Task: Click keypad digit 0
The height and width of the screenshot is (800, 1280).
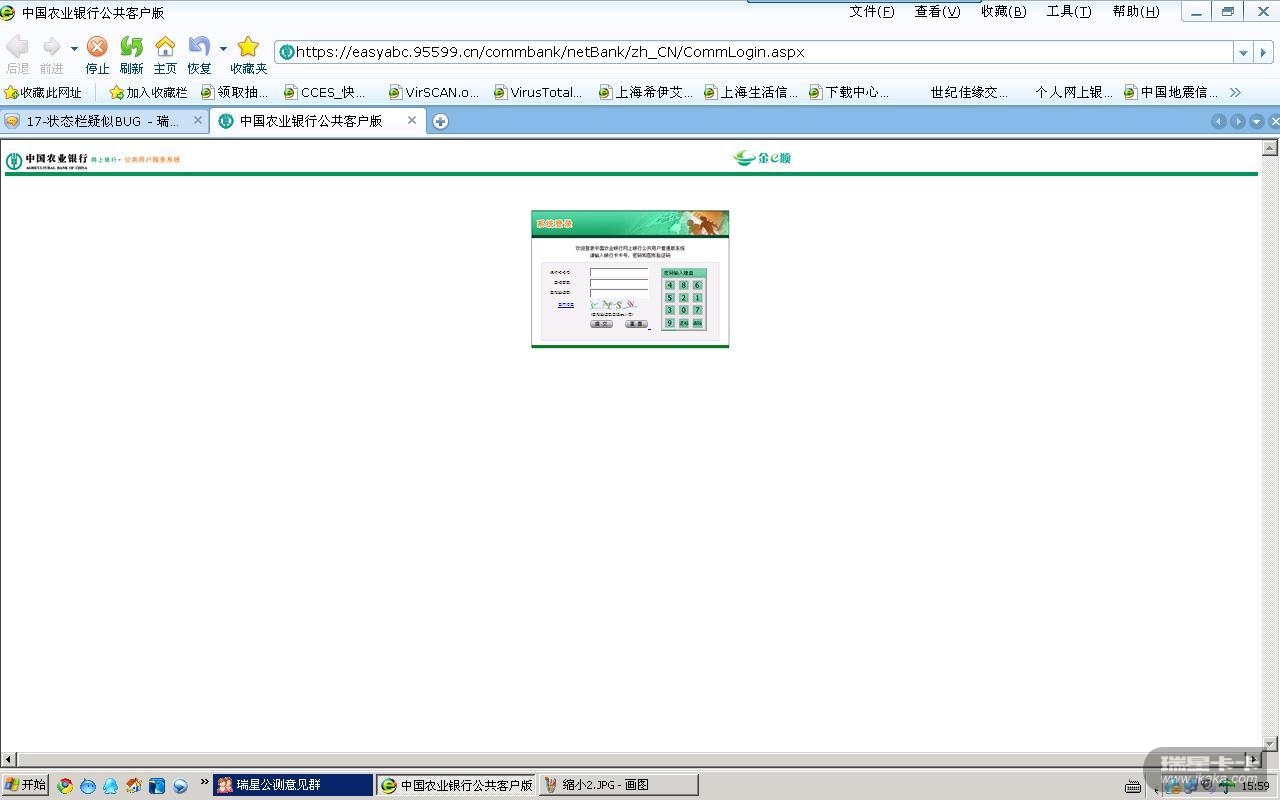Action: 684,310
